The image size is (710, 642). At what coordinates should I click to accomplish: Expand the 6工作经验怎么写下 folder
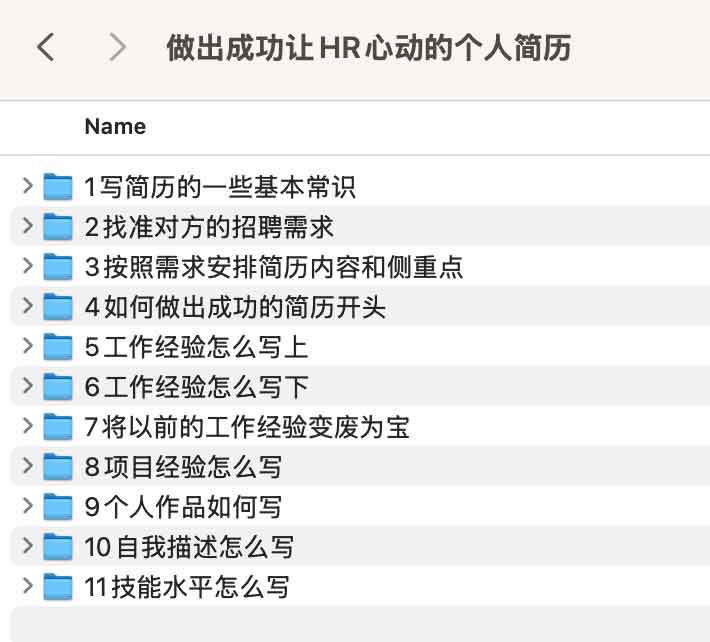[x=27, y=387]
